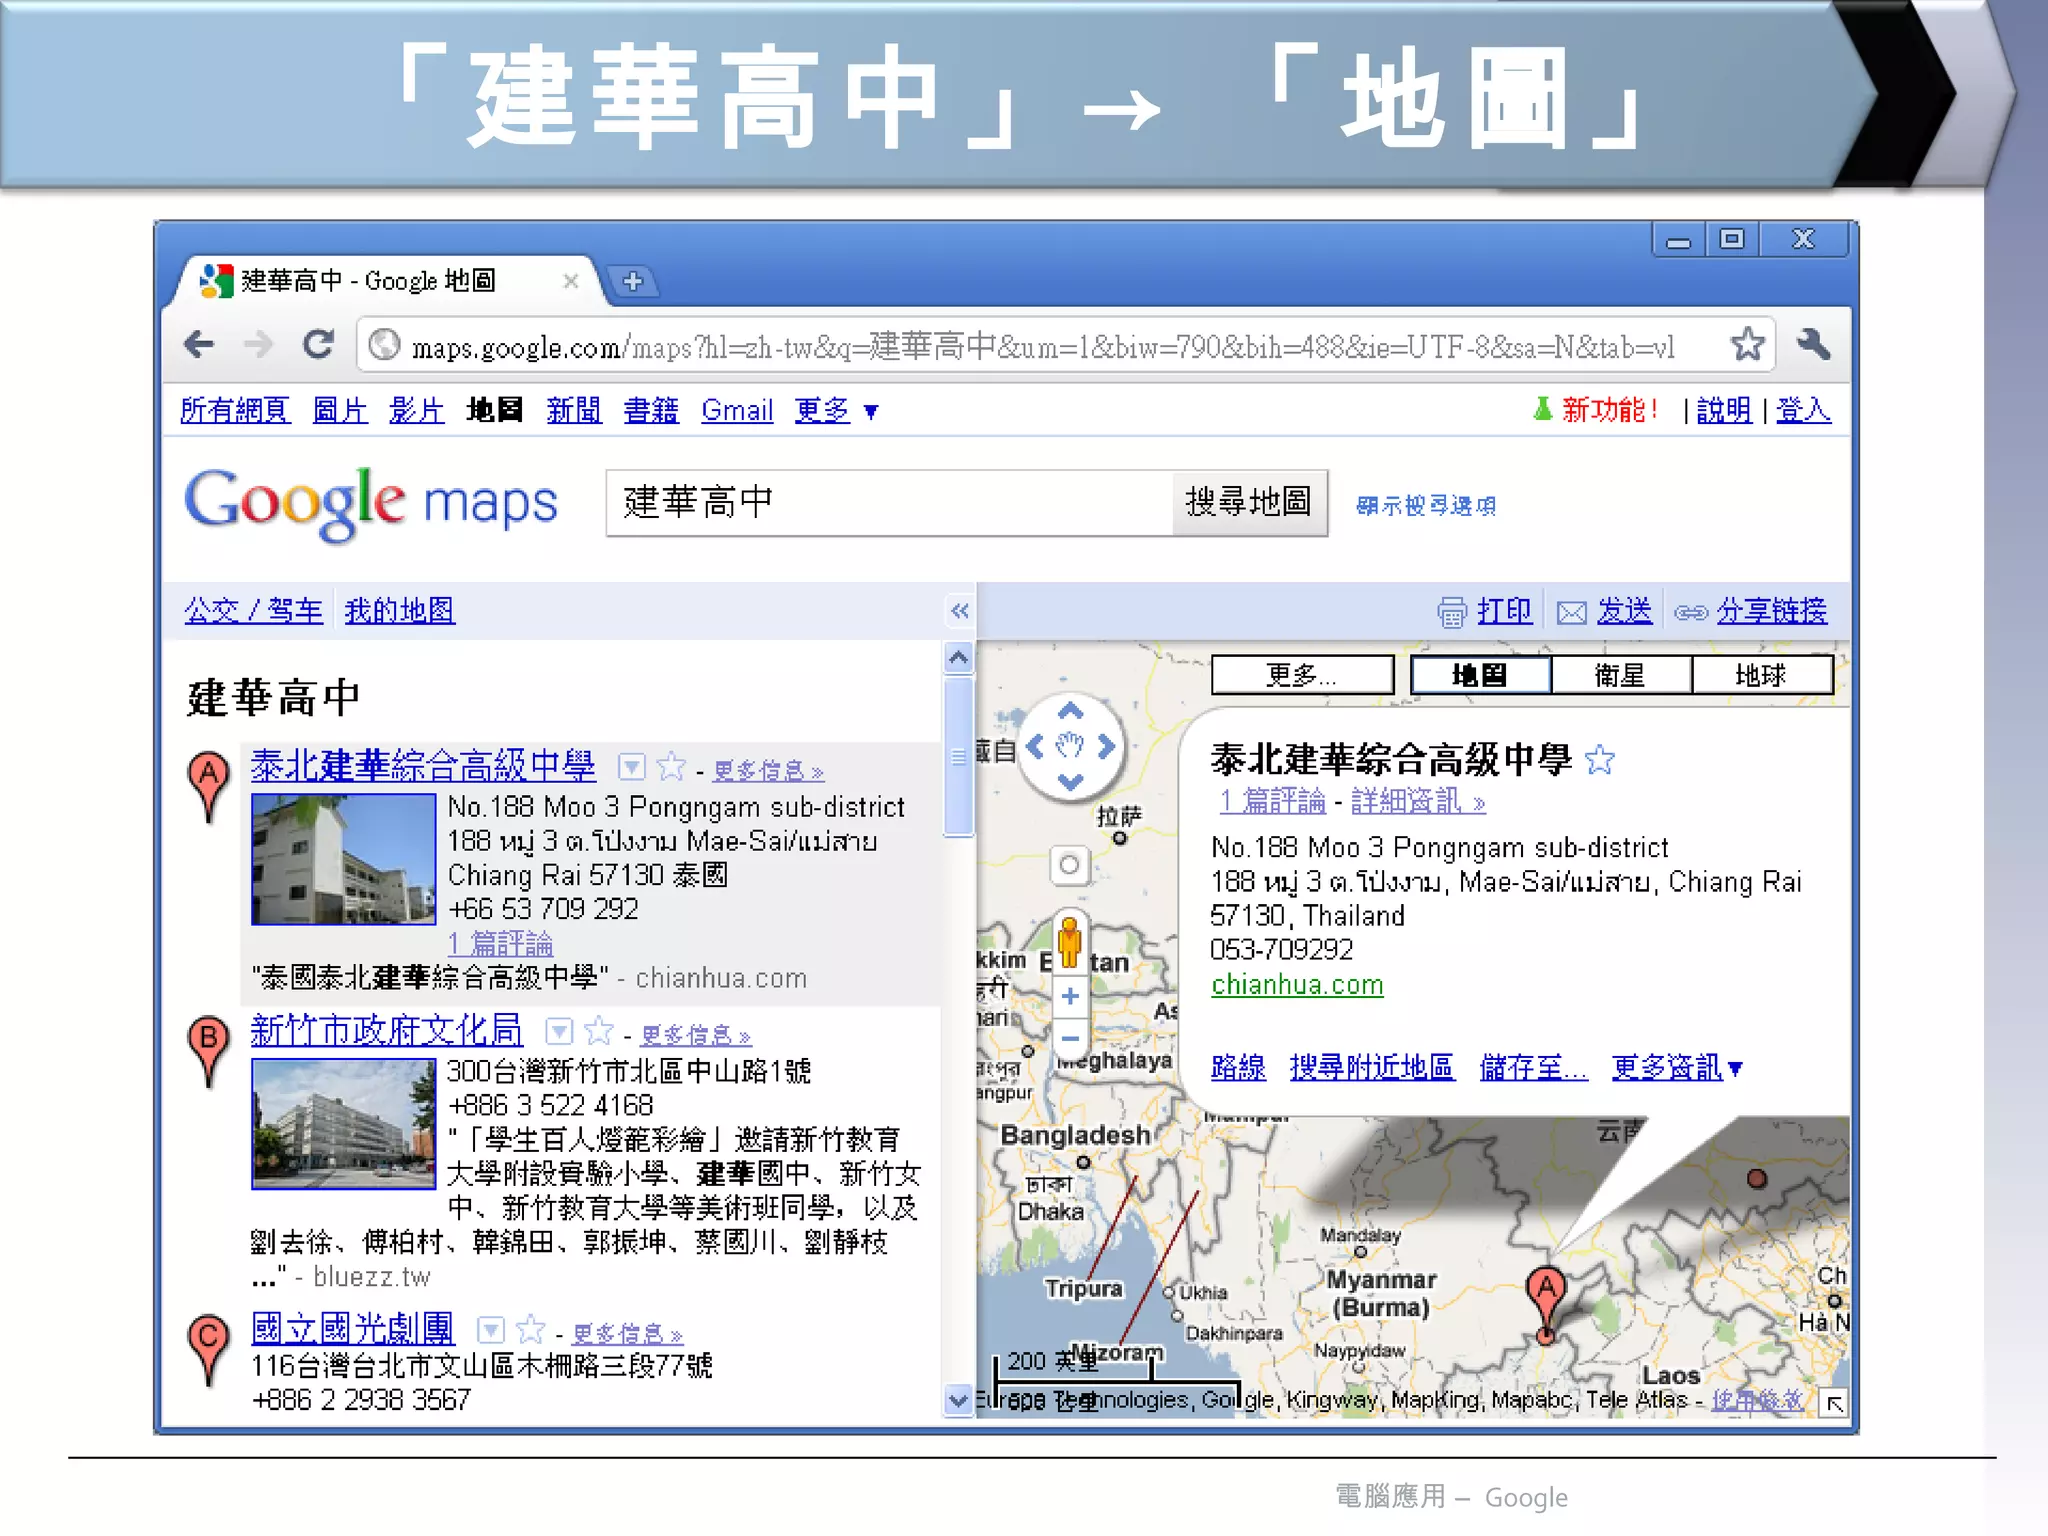Go to 所有網頁 in the top navigation
This screenshot has height=1536, width=2048.
[x=235, y=410]
